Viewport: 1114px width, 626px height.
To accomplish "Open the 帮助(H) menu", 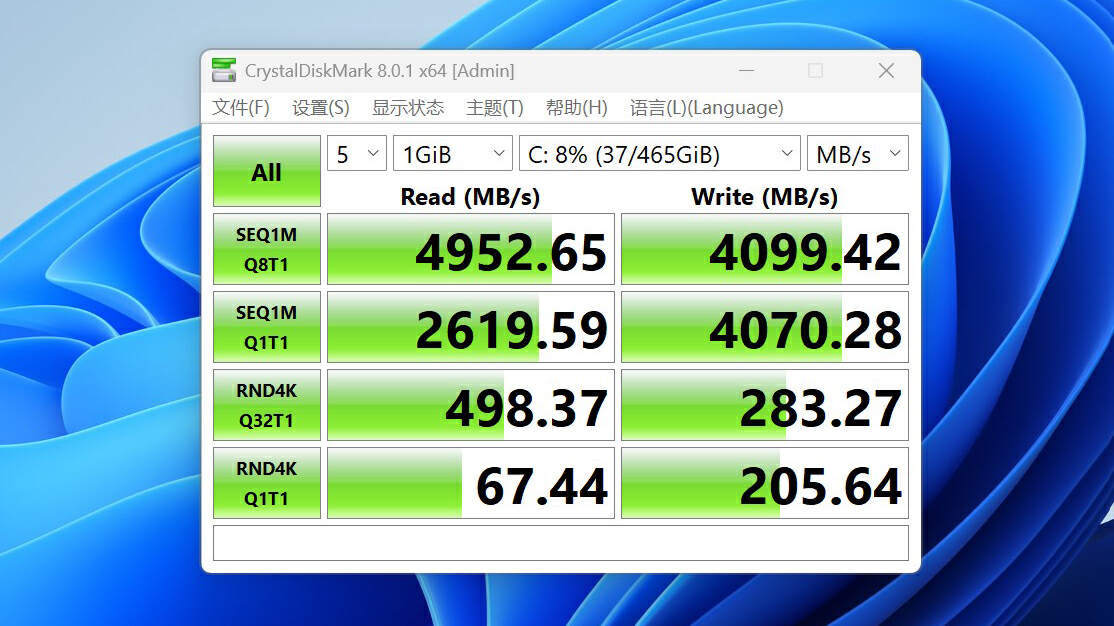I will (x=576, y=107).
